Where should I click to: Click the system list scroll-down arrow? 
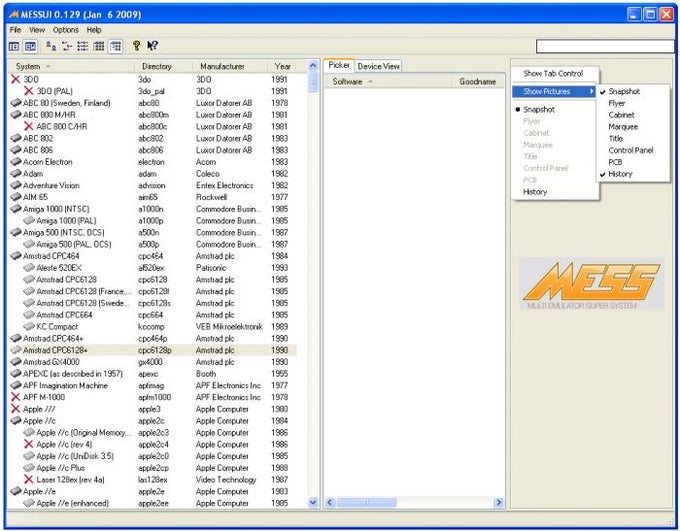[x=313, y=502]
